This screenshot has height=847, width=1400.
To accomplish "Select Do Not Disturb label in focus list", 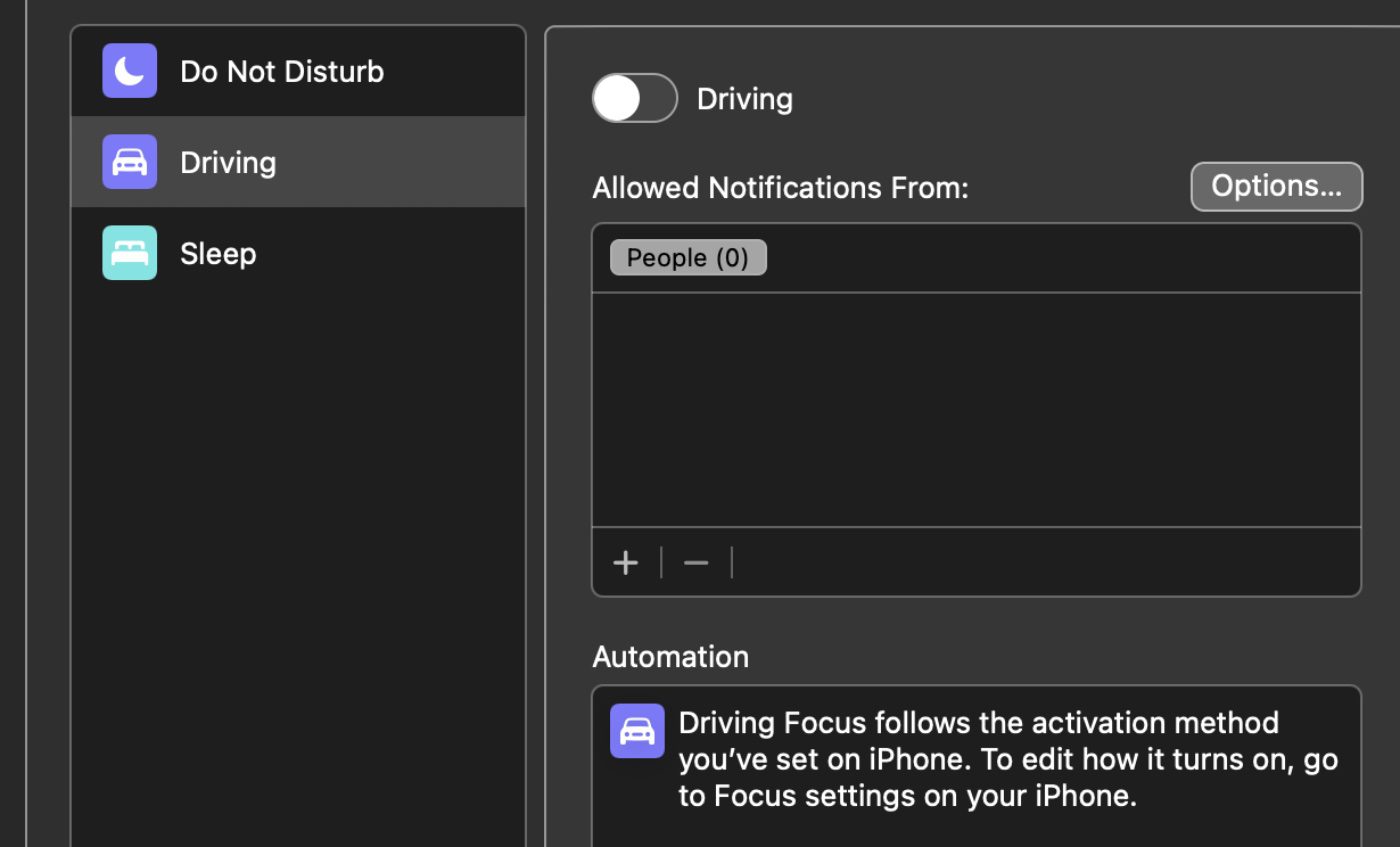I will (282, 72).
